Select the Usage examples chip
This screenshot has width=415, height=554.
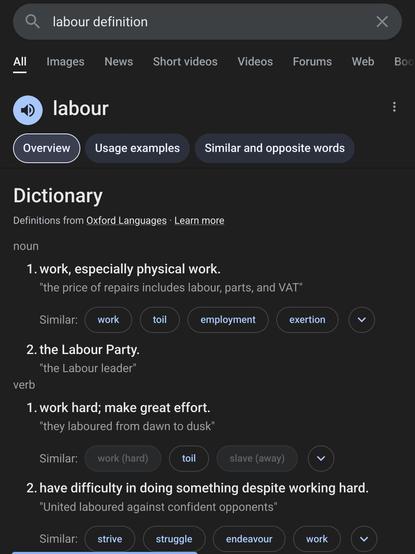click(x=137, y=148)
